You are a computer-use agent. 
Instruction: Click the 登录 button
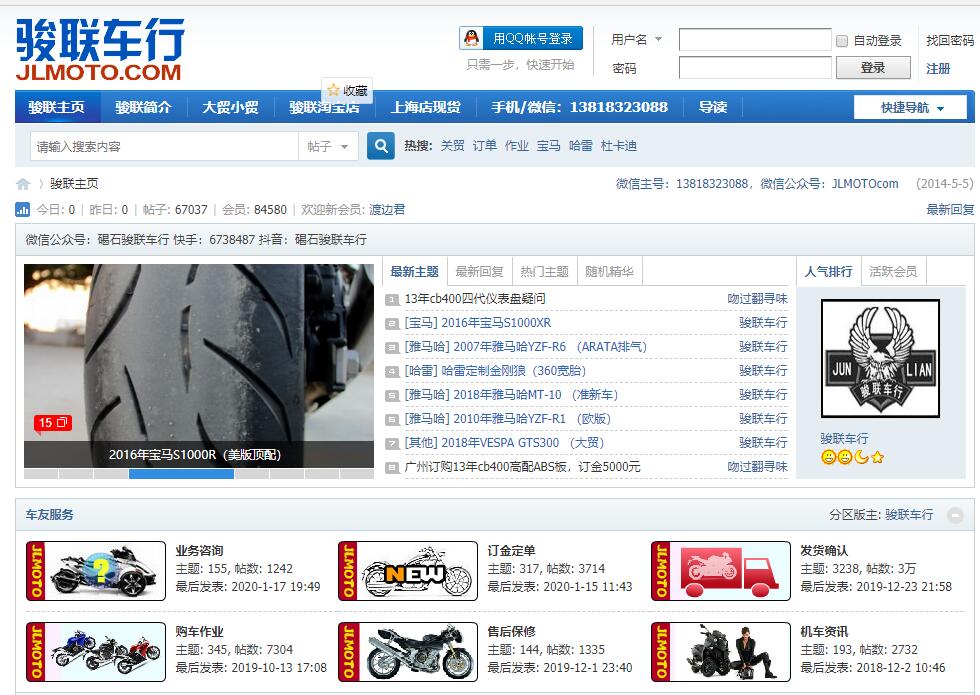tap(873, 68)
